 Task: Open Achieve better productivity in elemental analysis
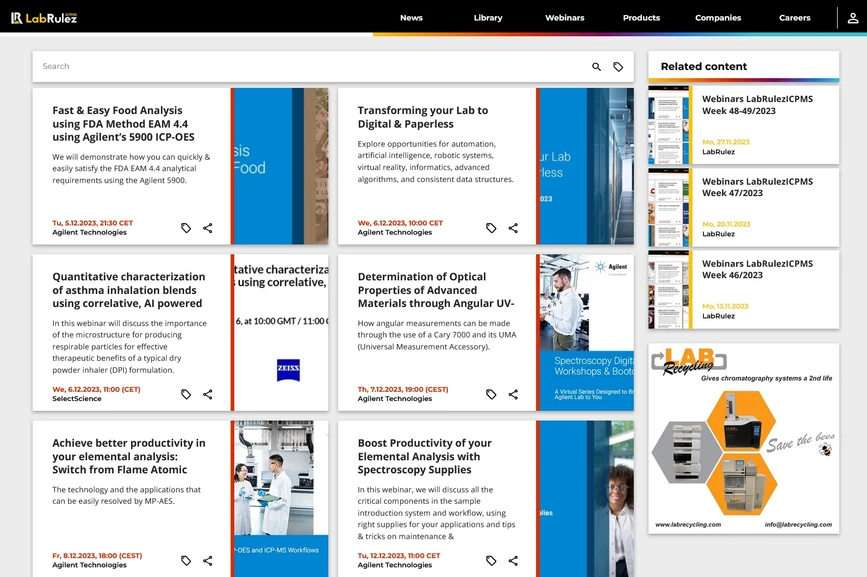[x=129, y=457]
